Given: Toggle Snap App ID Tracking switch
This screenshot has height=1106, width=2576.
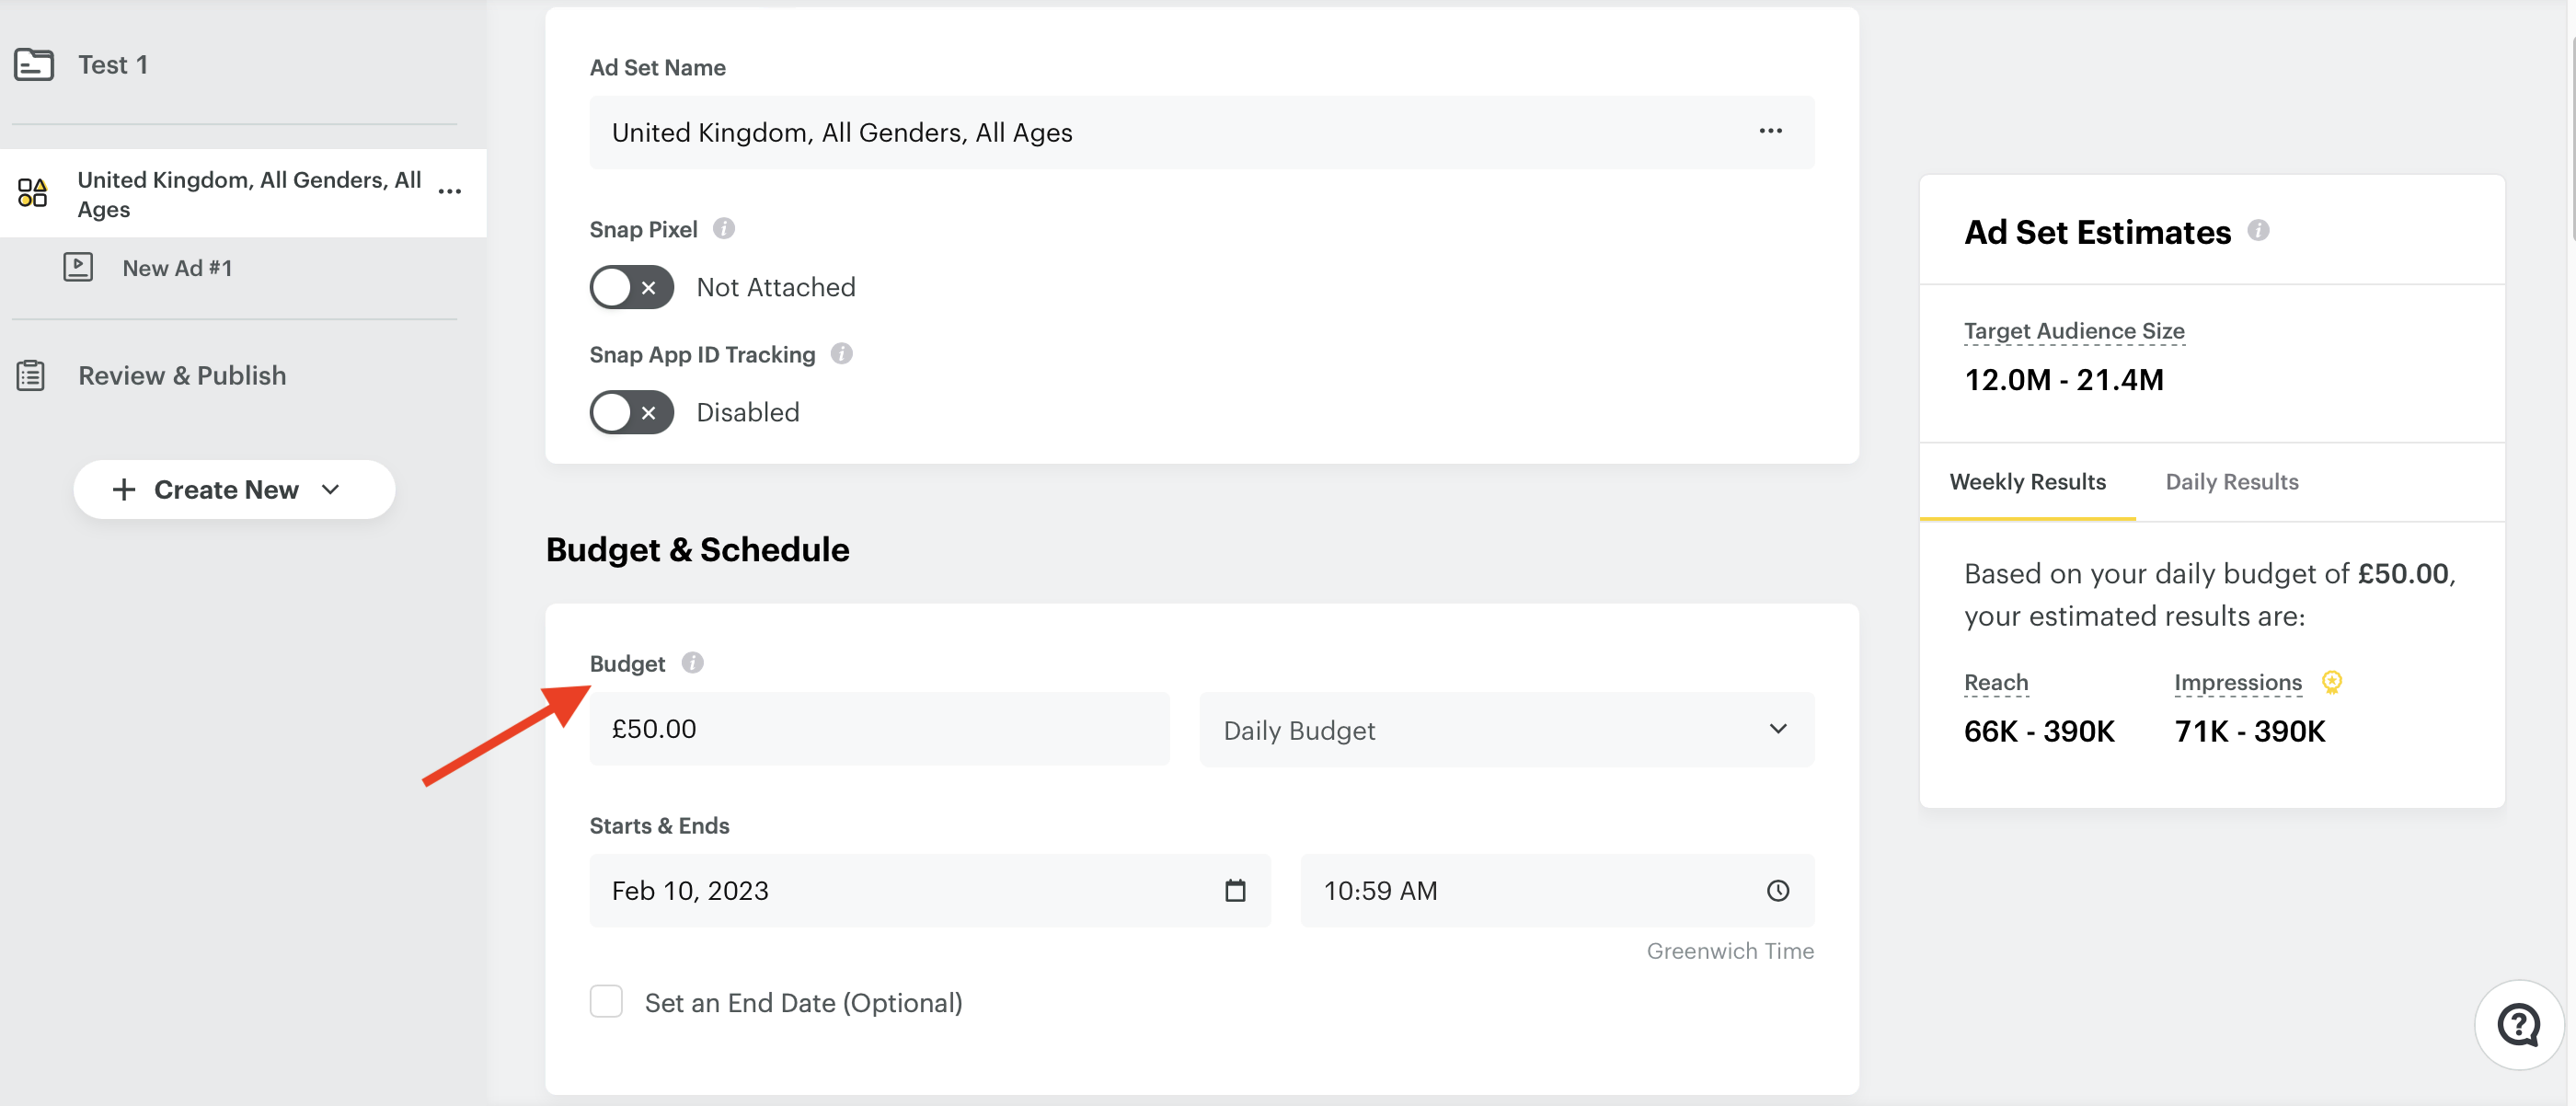Looking at the screenshot, I should coord(631,412).
